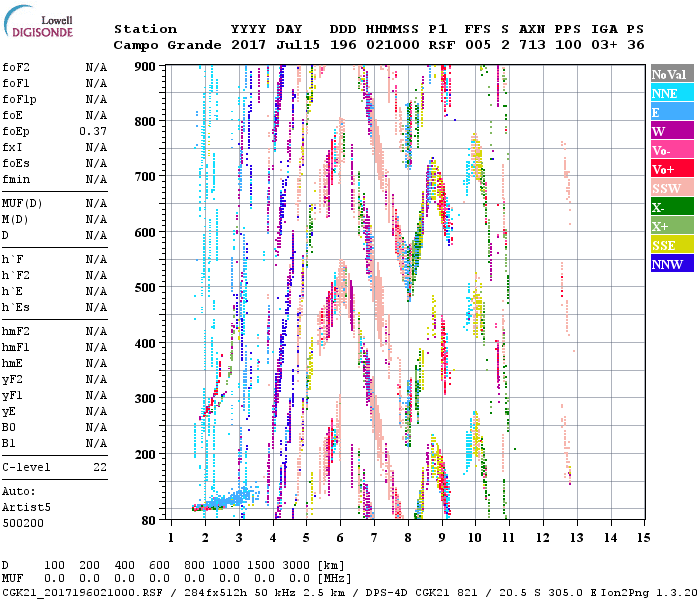Click the 8 MHz frequency axis tick

tap(408, 537)
